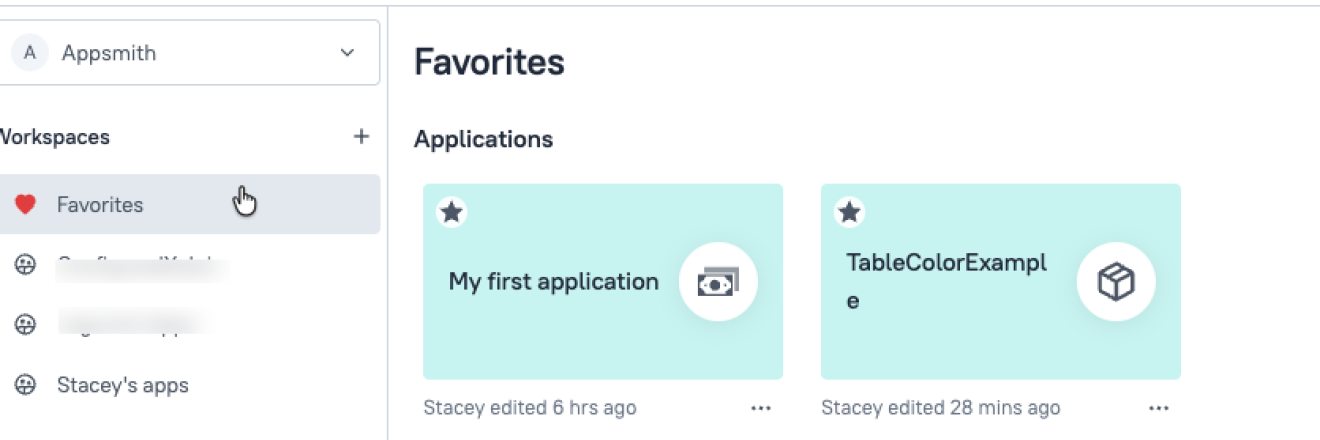Click the workspace icon beside Stacey's apps
Screen dimensions: 1320x440
pyautogui.click(x=26, y=385)
